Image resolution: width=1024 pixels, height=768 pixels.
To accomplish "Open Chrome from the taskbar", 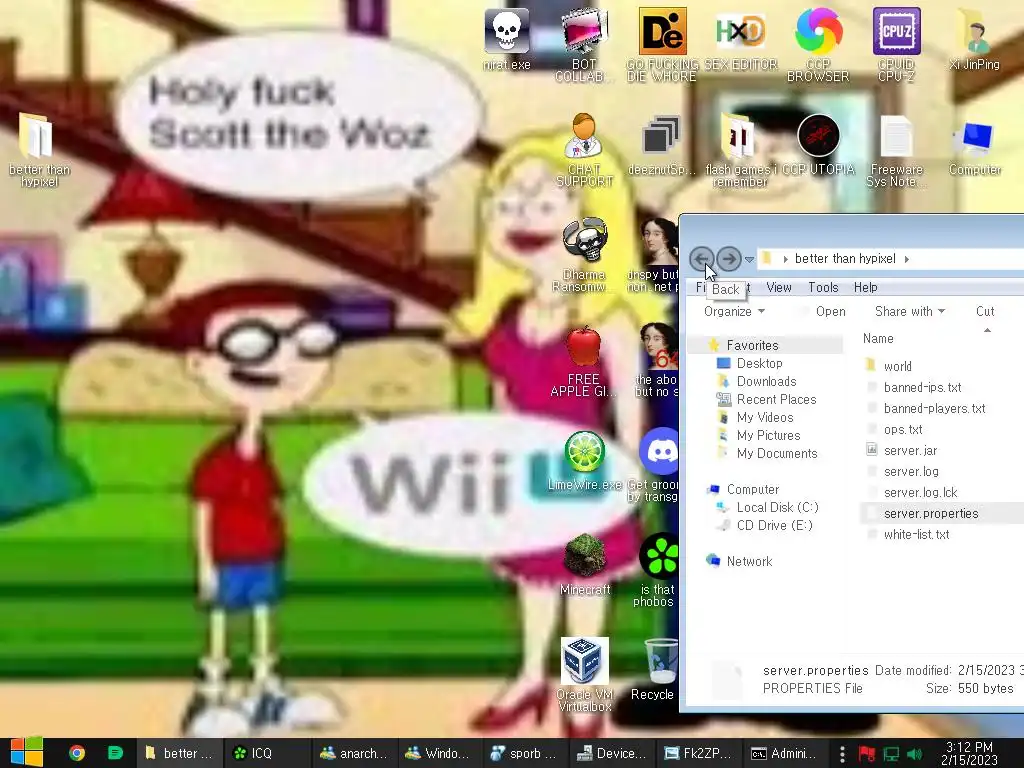I will [x=76, y=753].
